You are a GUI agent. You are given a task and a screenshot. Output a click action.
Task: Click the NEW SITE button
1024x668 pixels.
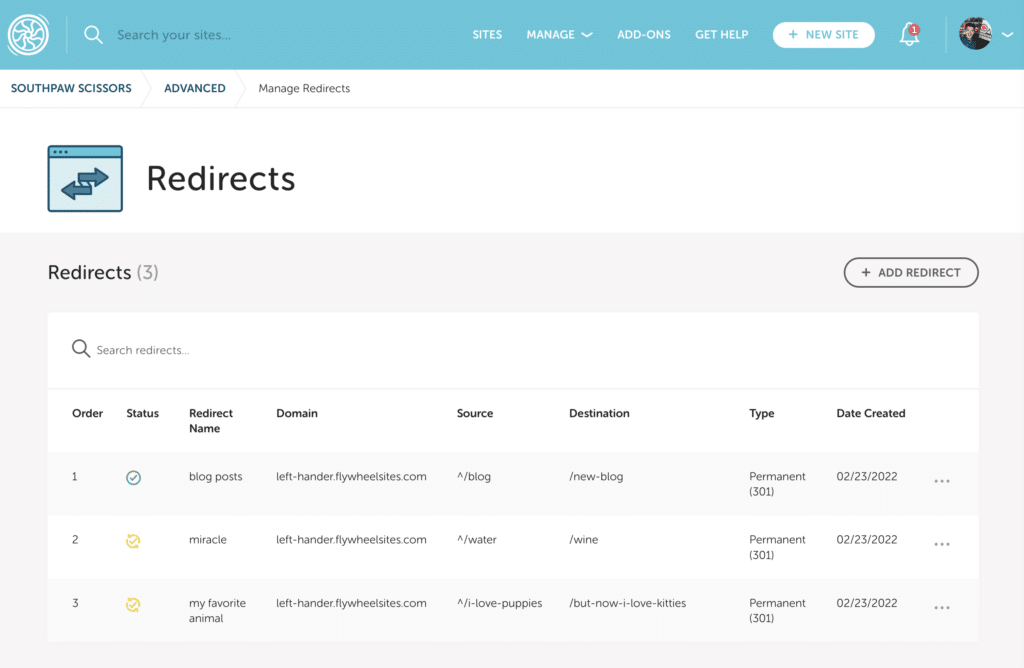[x=823, y=34]
